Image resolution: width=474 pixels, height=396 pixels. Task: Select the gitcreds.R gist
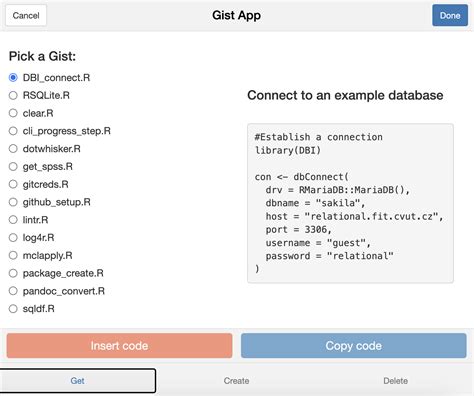13,184
